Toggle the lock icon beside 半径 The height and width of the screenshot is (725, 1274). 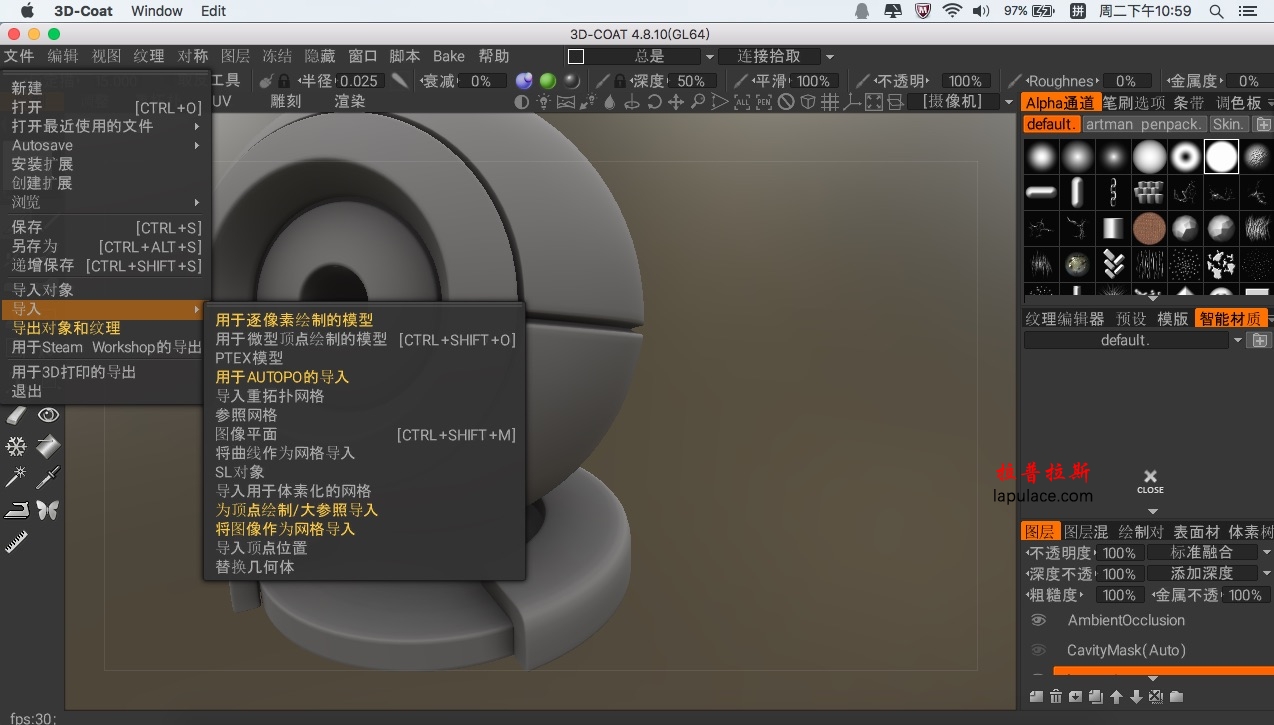point(284,81)
